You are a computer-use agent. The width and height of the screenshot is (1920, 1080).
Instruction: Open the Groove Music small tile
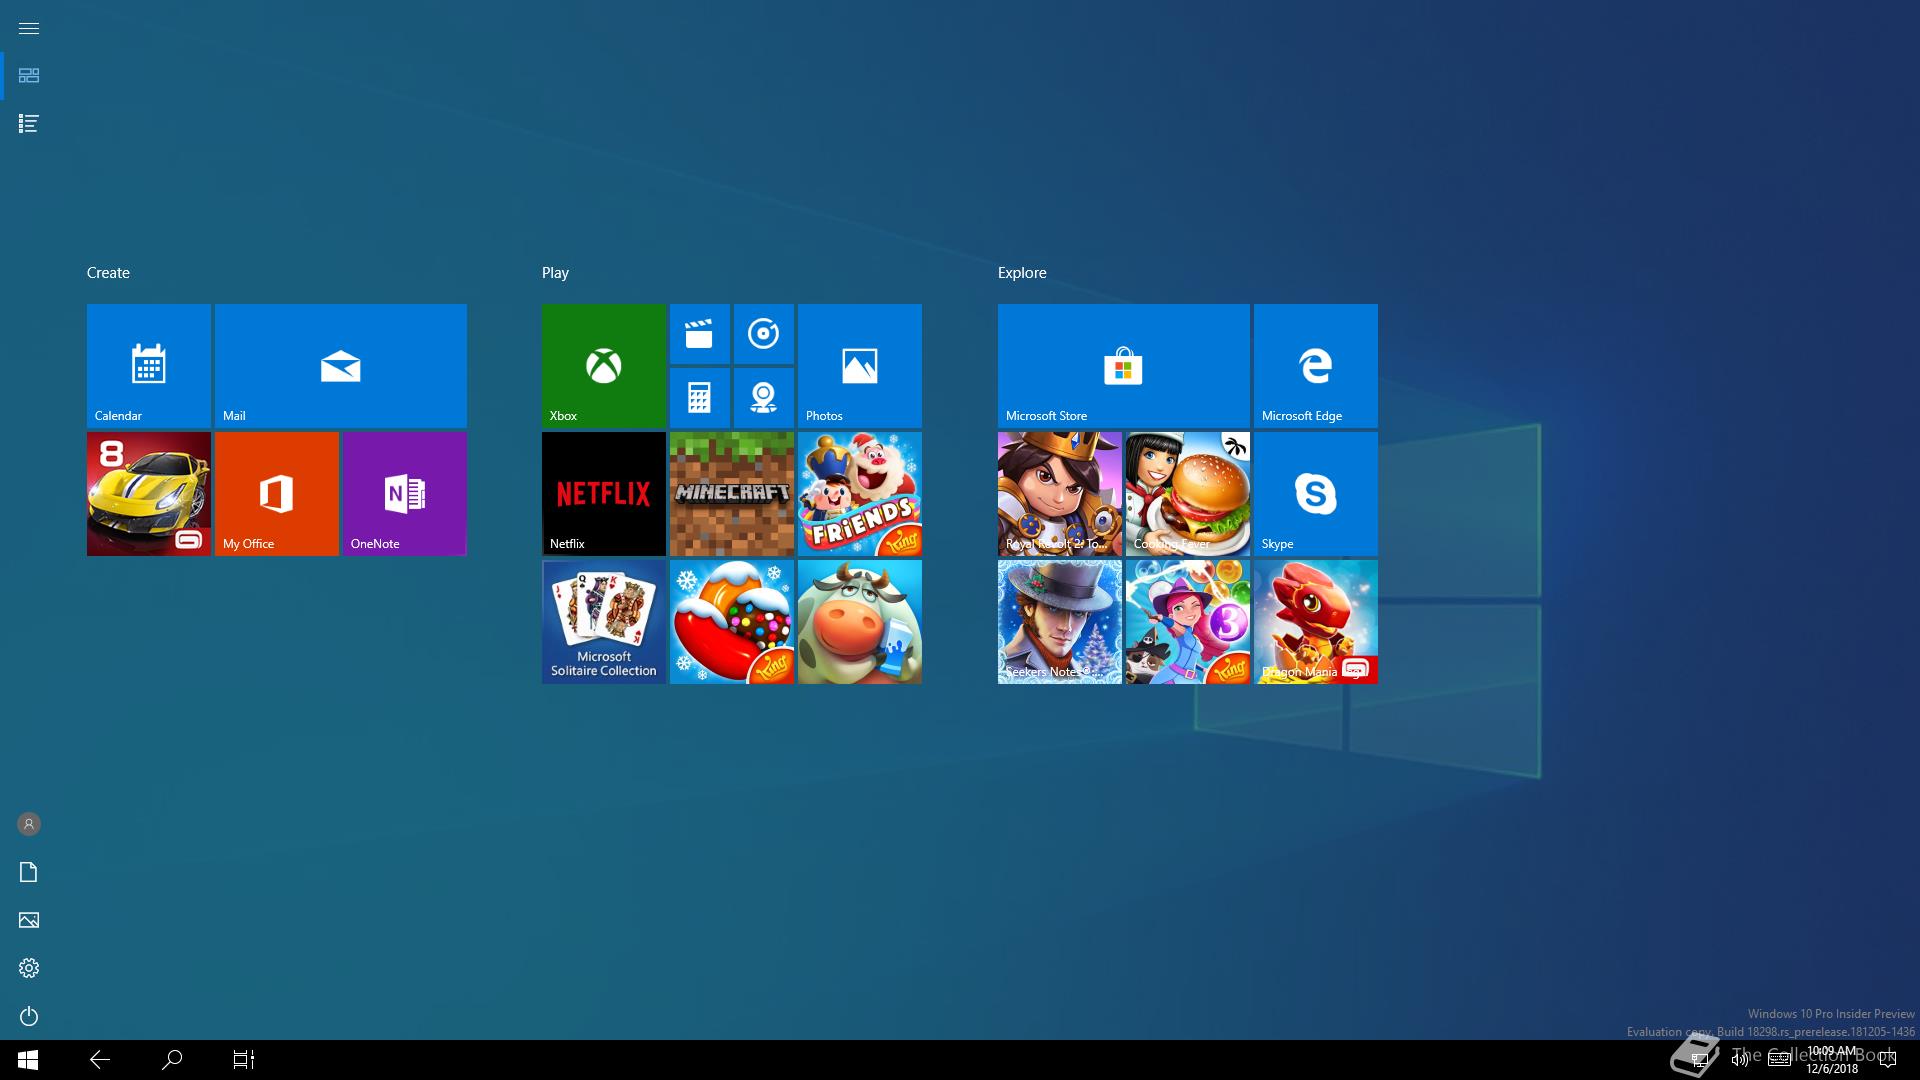click(x=764, y=334)
